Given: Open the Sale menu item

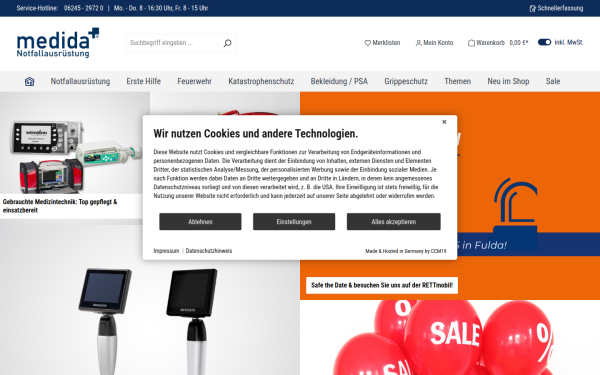Looking at the screenshot, I should (x=553, y=81).
